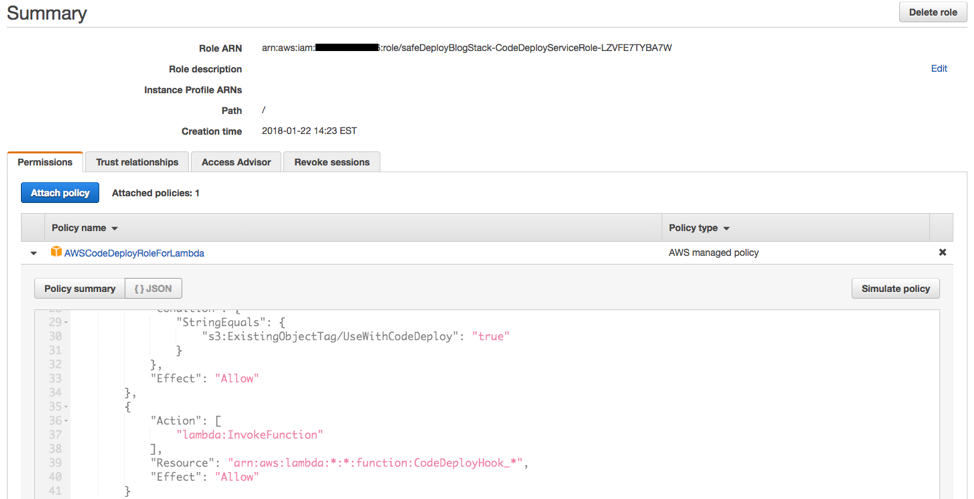This screenshot has height=499, width=974.
Task: Click the "AWS managed policy" type cell
Action: tap(714, 253)
